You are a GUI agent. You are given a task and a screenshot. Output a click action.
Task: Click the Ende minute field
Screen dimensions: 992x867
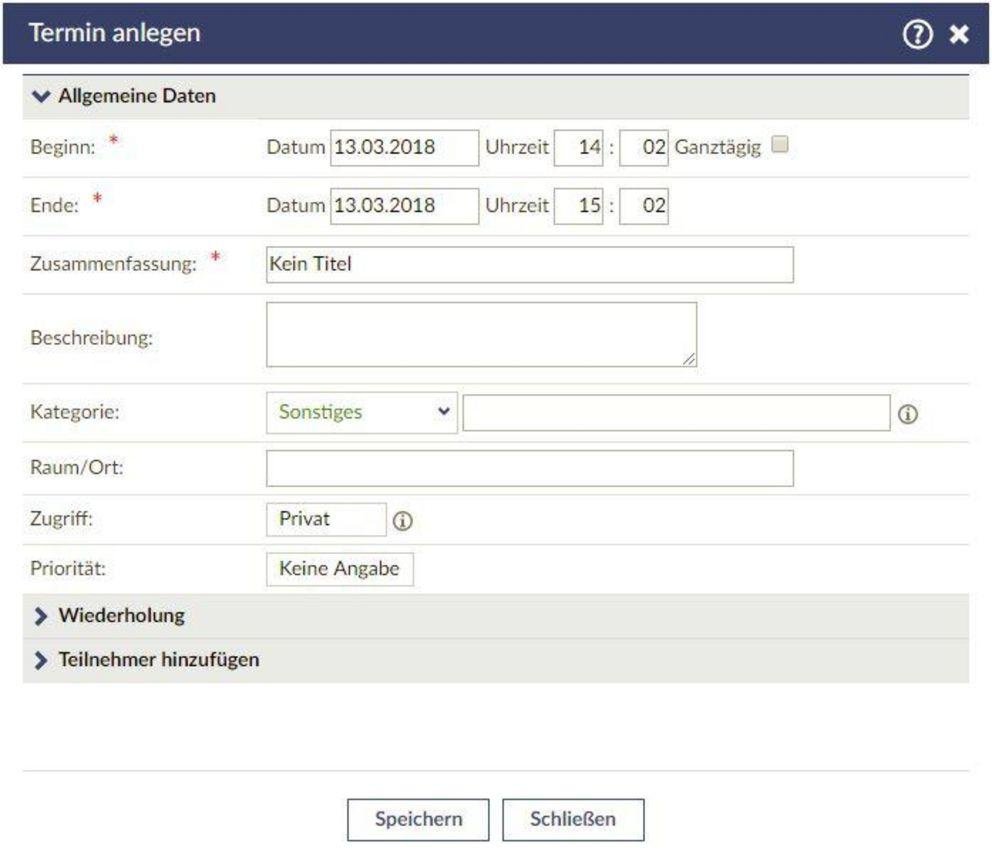pyautogui.click(x=643, y=206)
